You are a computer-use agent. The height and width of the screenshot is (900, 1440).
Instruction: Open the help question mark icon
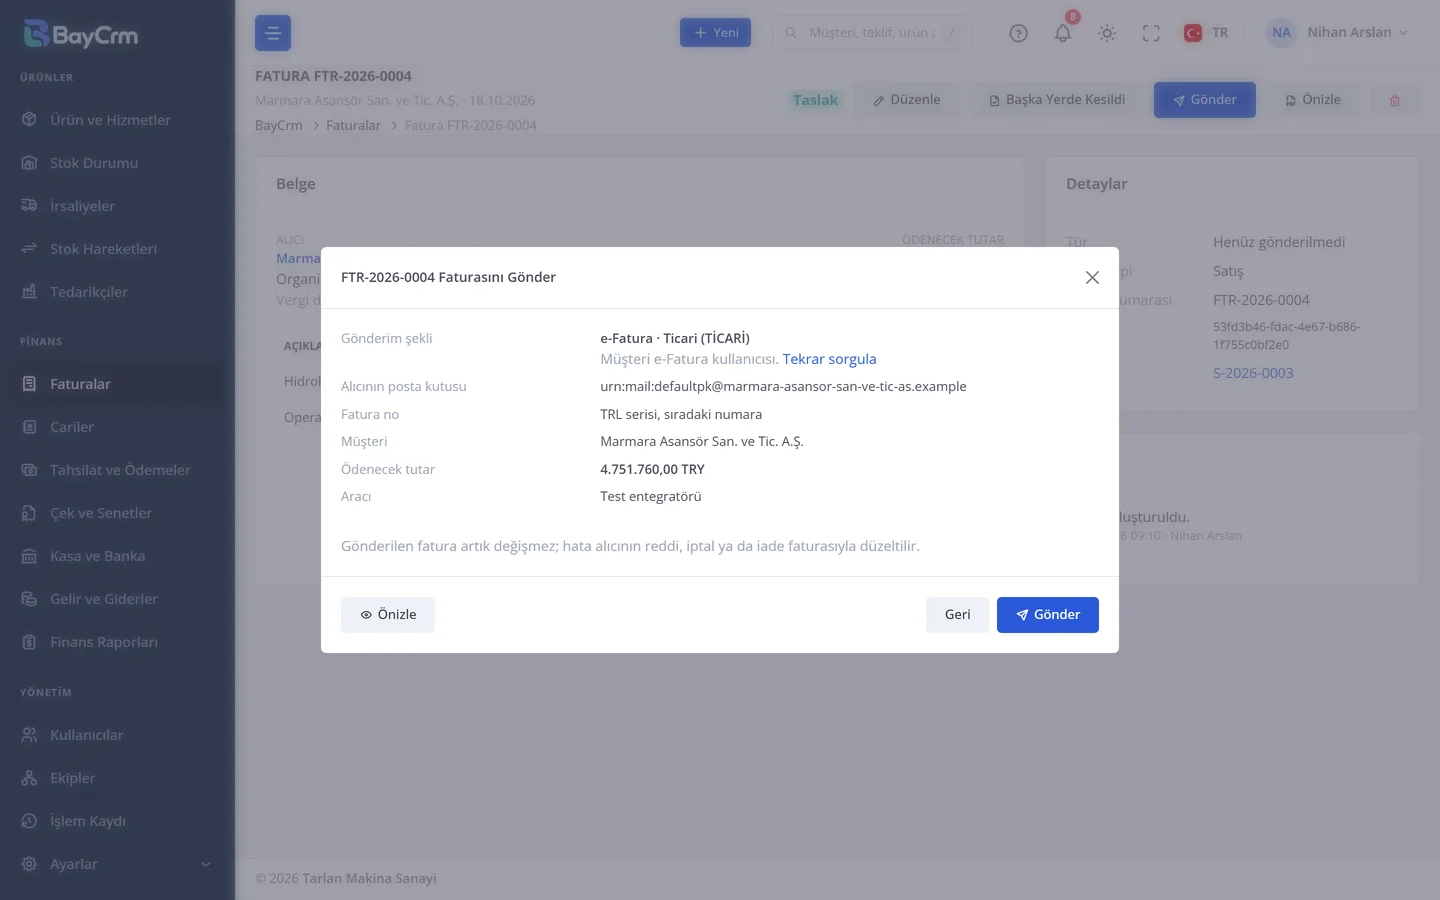pyautogui.click(x=1018, y=33)
